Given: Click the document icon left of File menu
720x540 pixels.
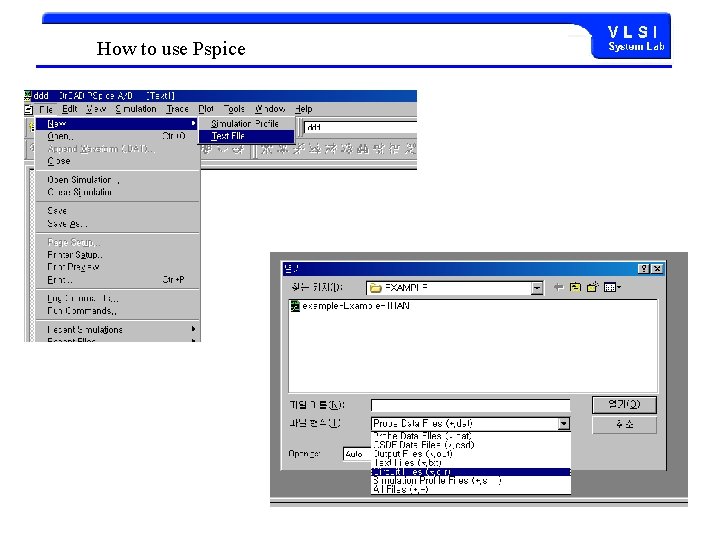Looking at the screenshot, I should tap(29, 110).
